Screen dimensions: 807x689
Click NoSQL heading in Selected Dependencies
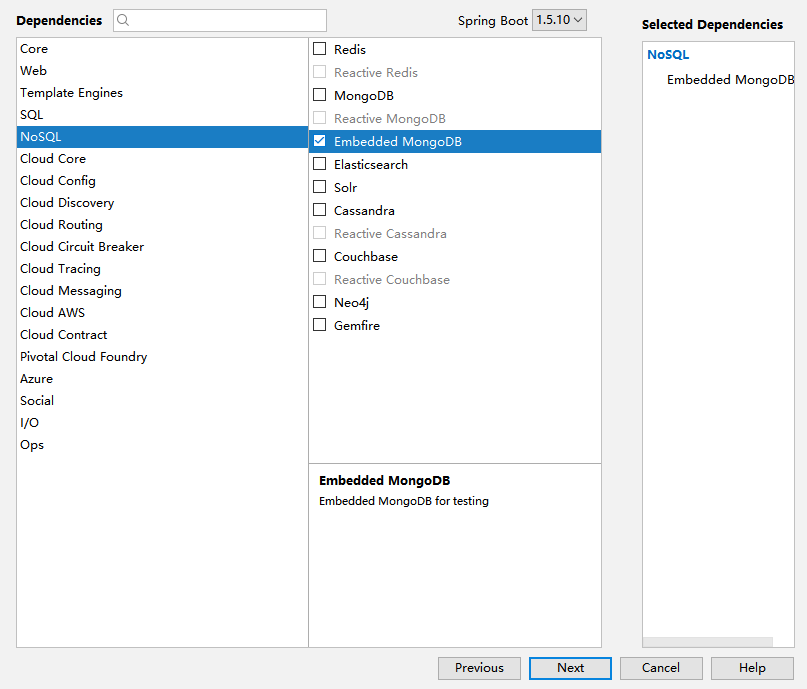(668, 55)
